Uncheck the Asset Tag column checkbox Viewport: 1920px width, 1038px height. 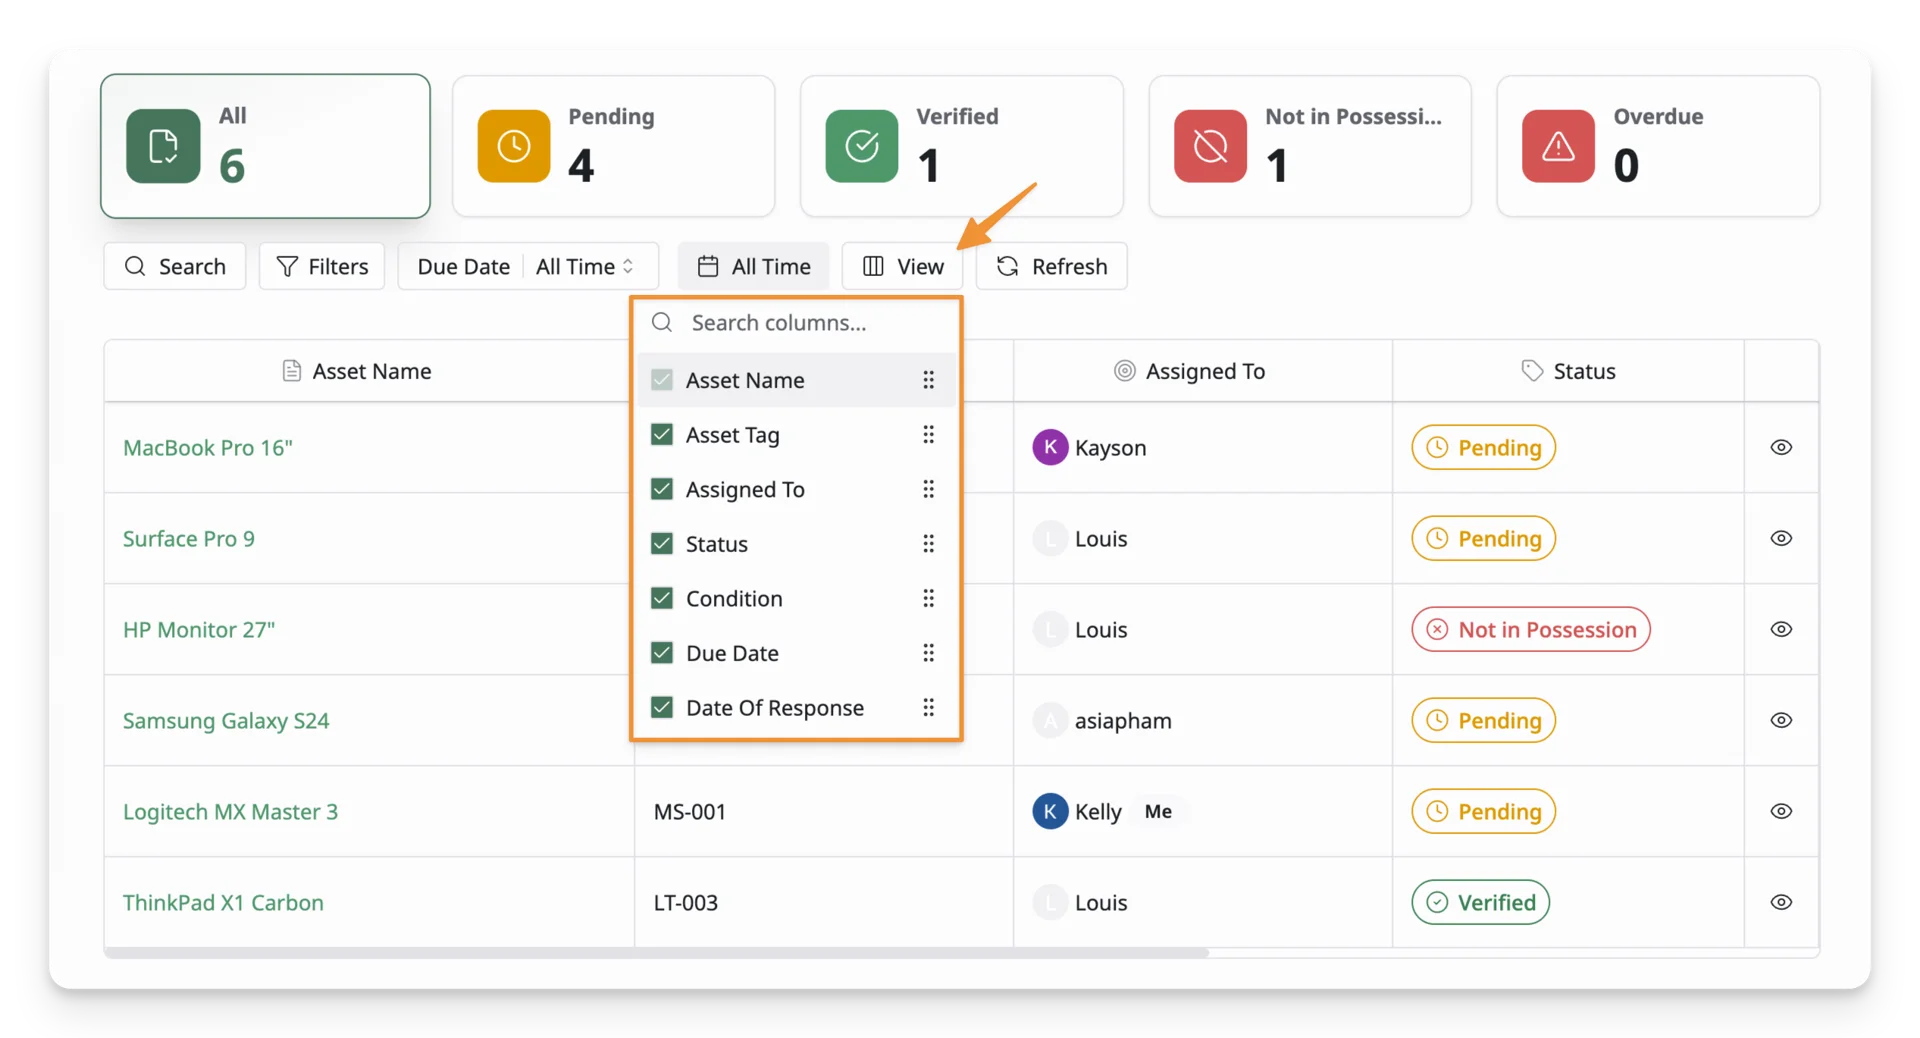point(662,434)
